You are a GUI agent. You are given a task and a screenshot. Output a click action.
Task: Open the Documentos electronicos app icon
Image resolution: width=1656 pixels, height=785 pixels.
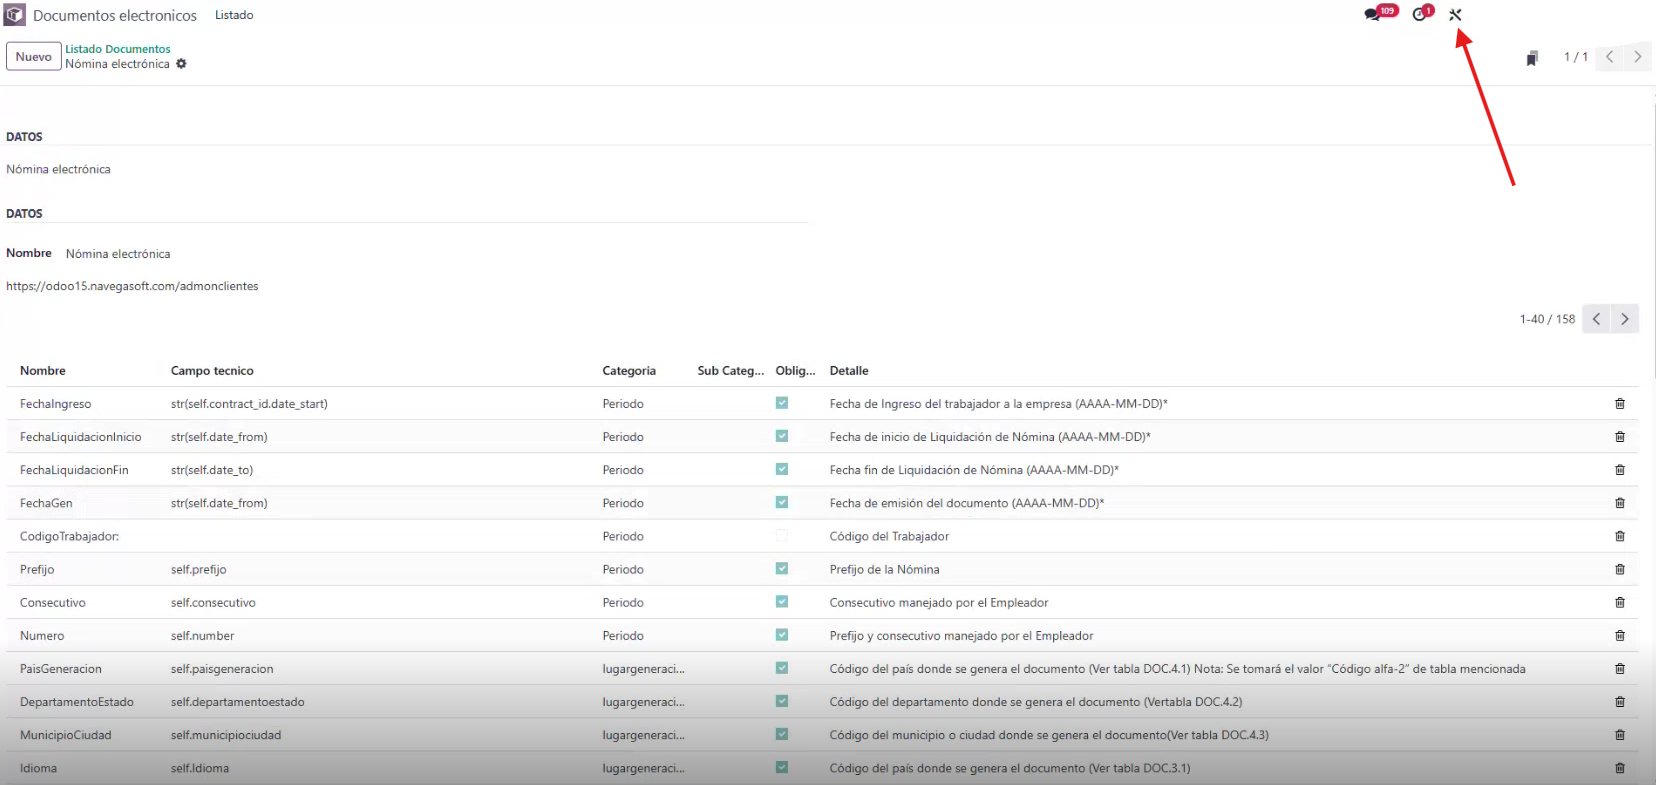point(15,15)
